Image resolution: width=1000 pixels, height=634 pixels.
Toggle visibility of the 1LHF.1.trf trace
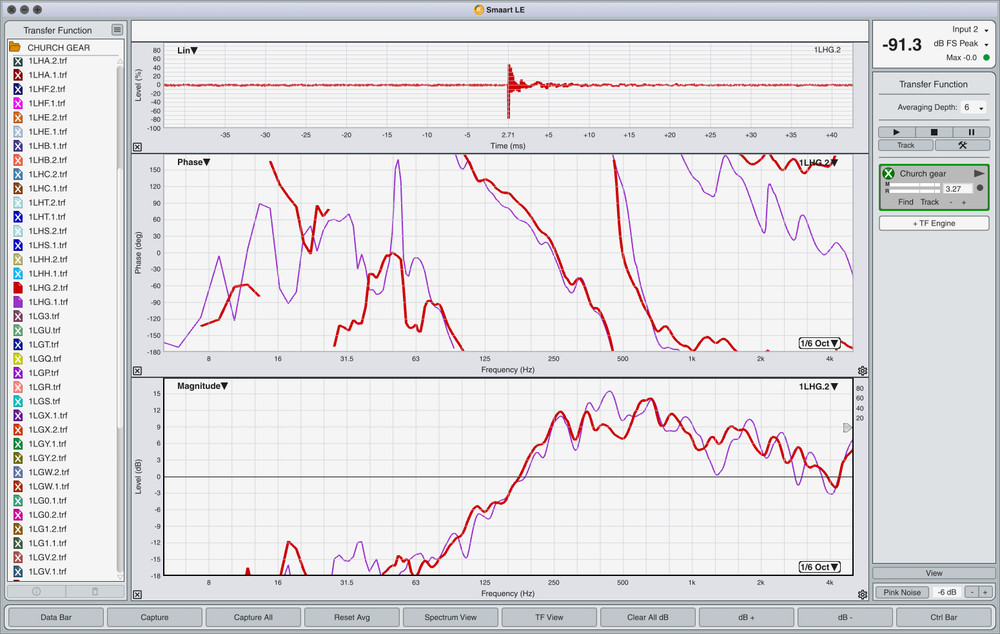click(18, 103)
